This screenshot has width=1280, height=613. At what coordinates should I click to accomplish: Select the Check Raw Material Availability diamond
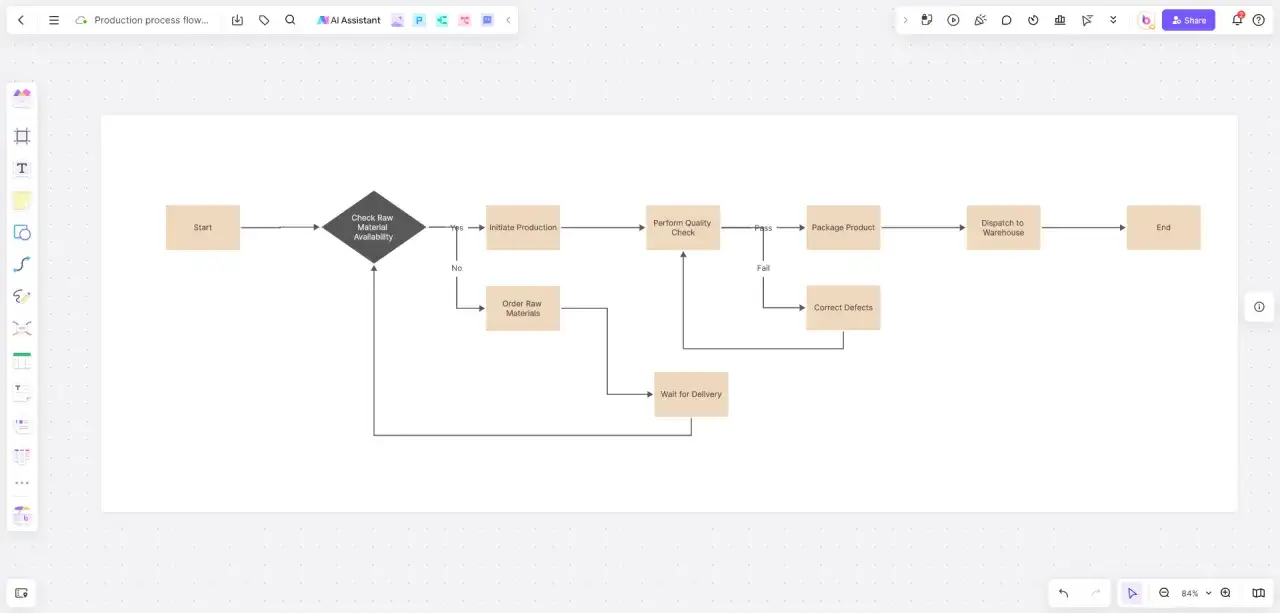click(373, 227)
